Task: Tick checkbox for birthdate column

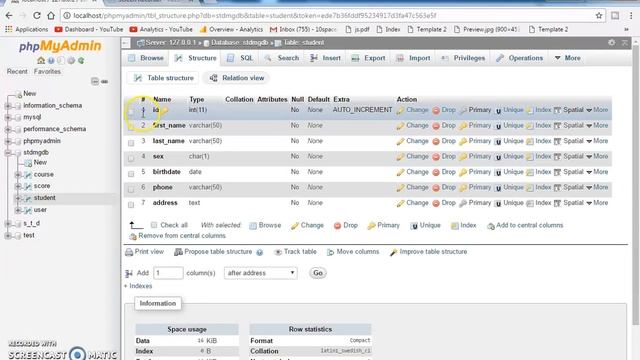Action: pos(131,173)
